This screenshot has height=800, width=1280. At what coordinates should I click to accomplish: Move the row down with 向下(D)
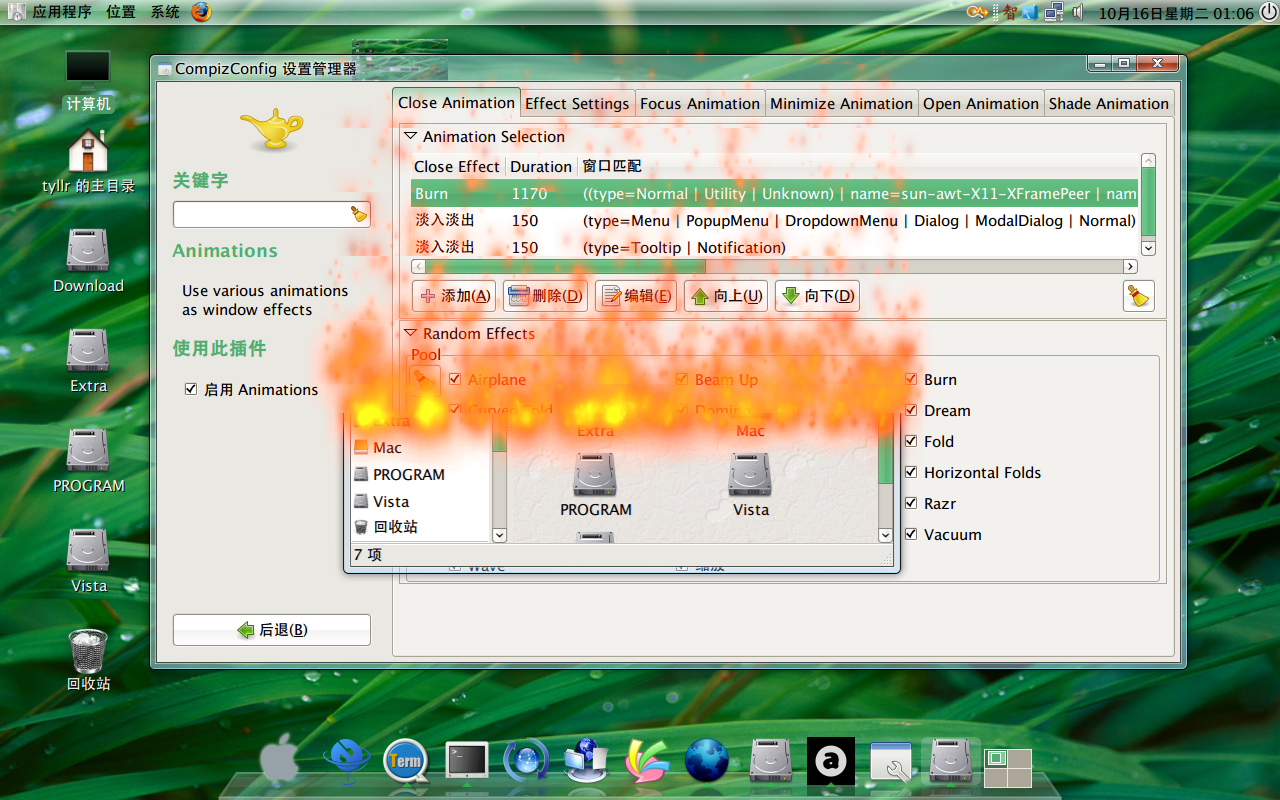click(x=817, y=296)
